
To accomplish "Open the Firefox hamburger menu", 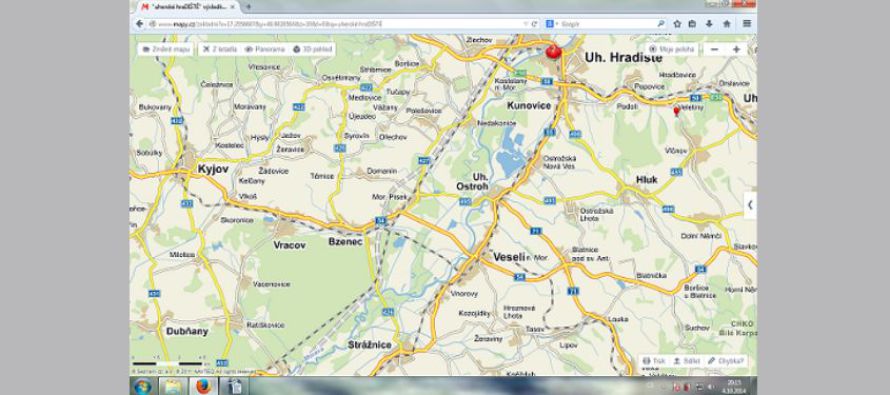I will pyautogui.click(x=746, y=24).
